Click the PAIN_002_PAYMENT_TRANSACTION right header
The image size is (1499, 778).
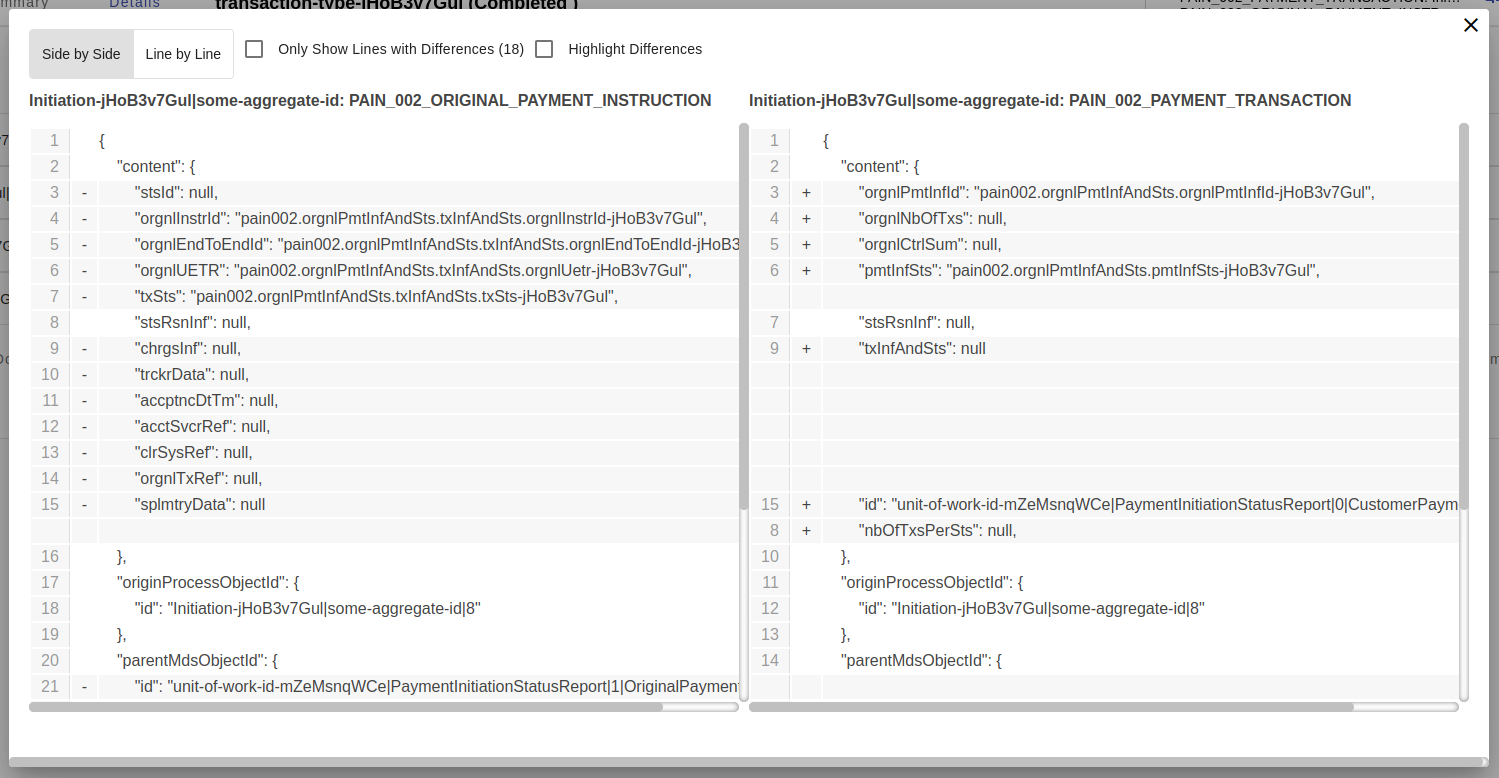click(1050, 101)
